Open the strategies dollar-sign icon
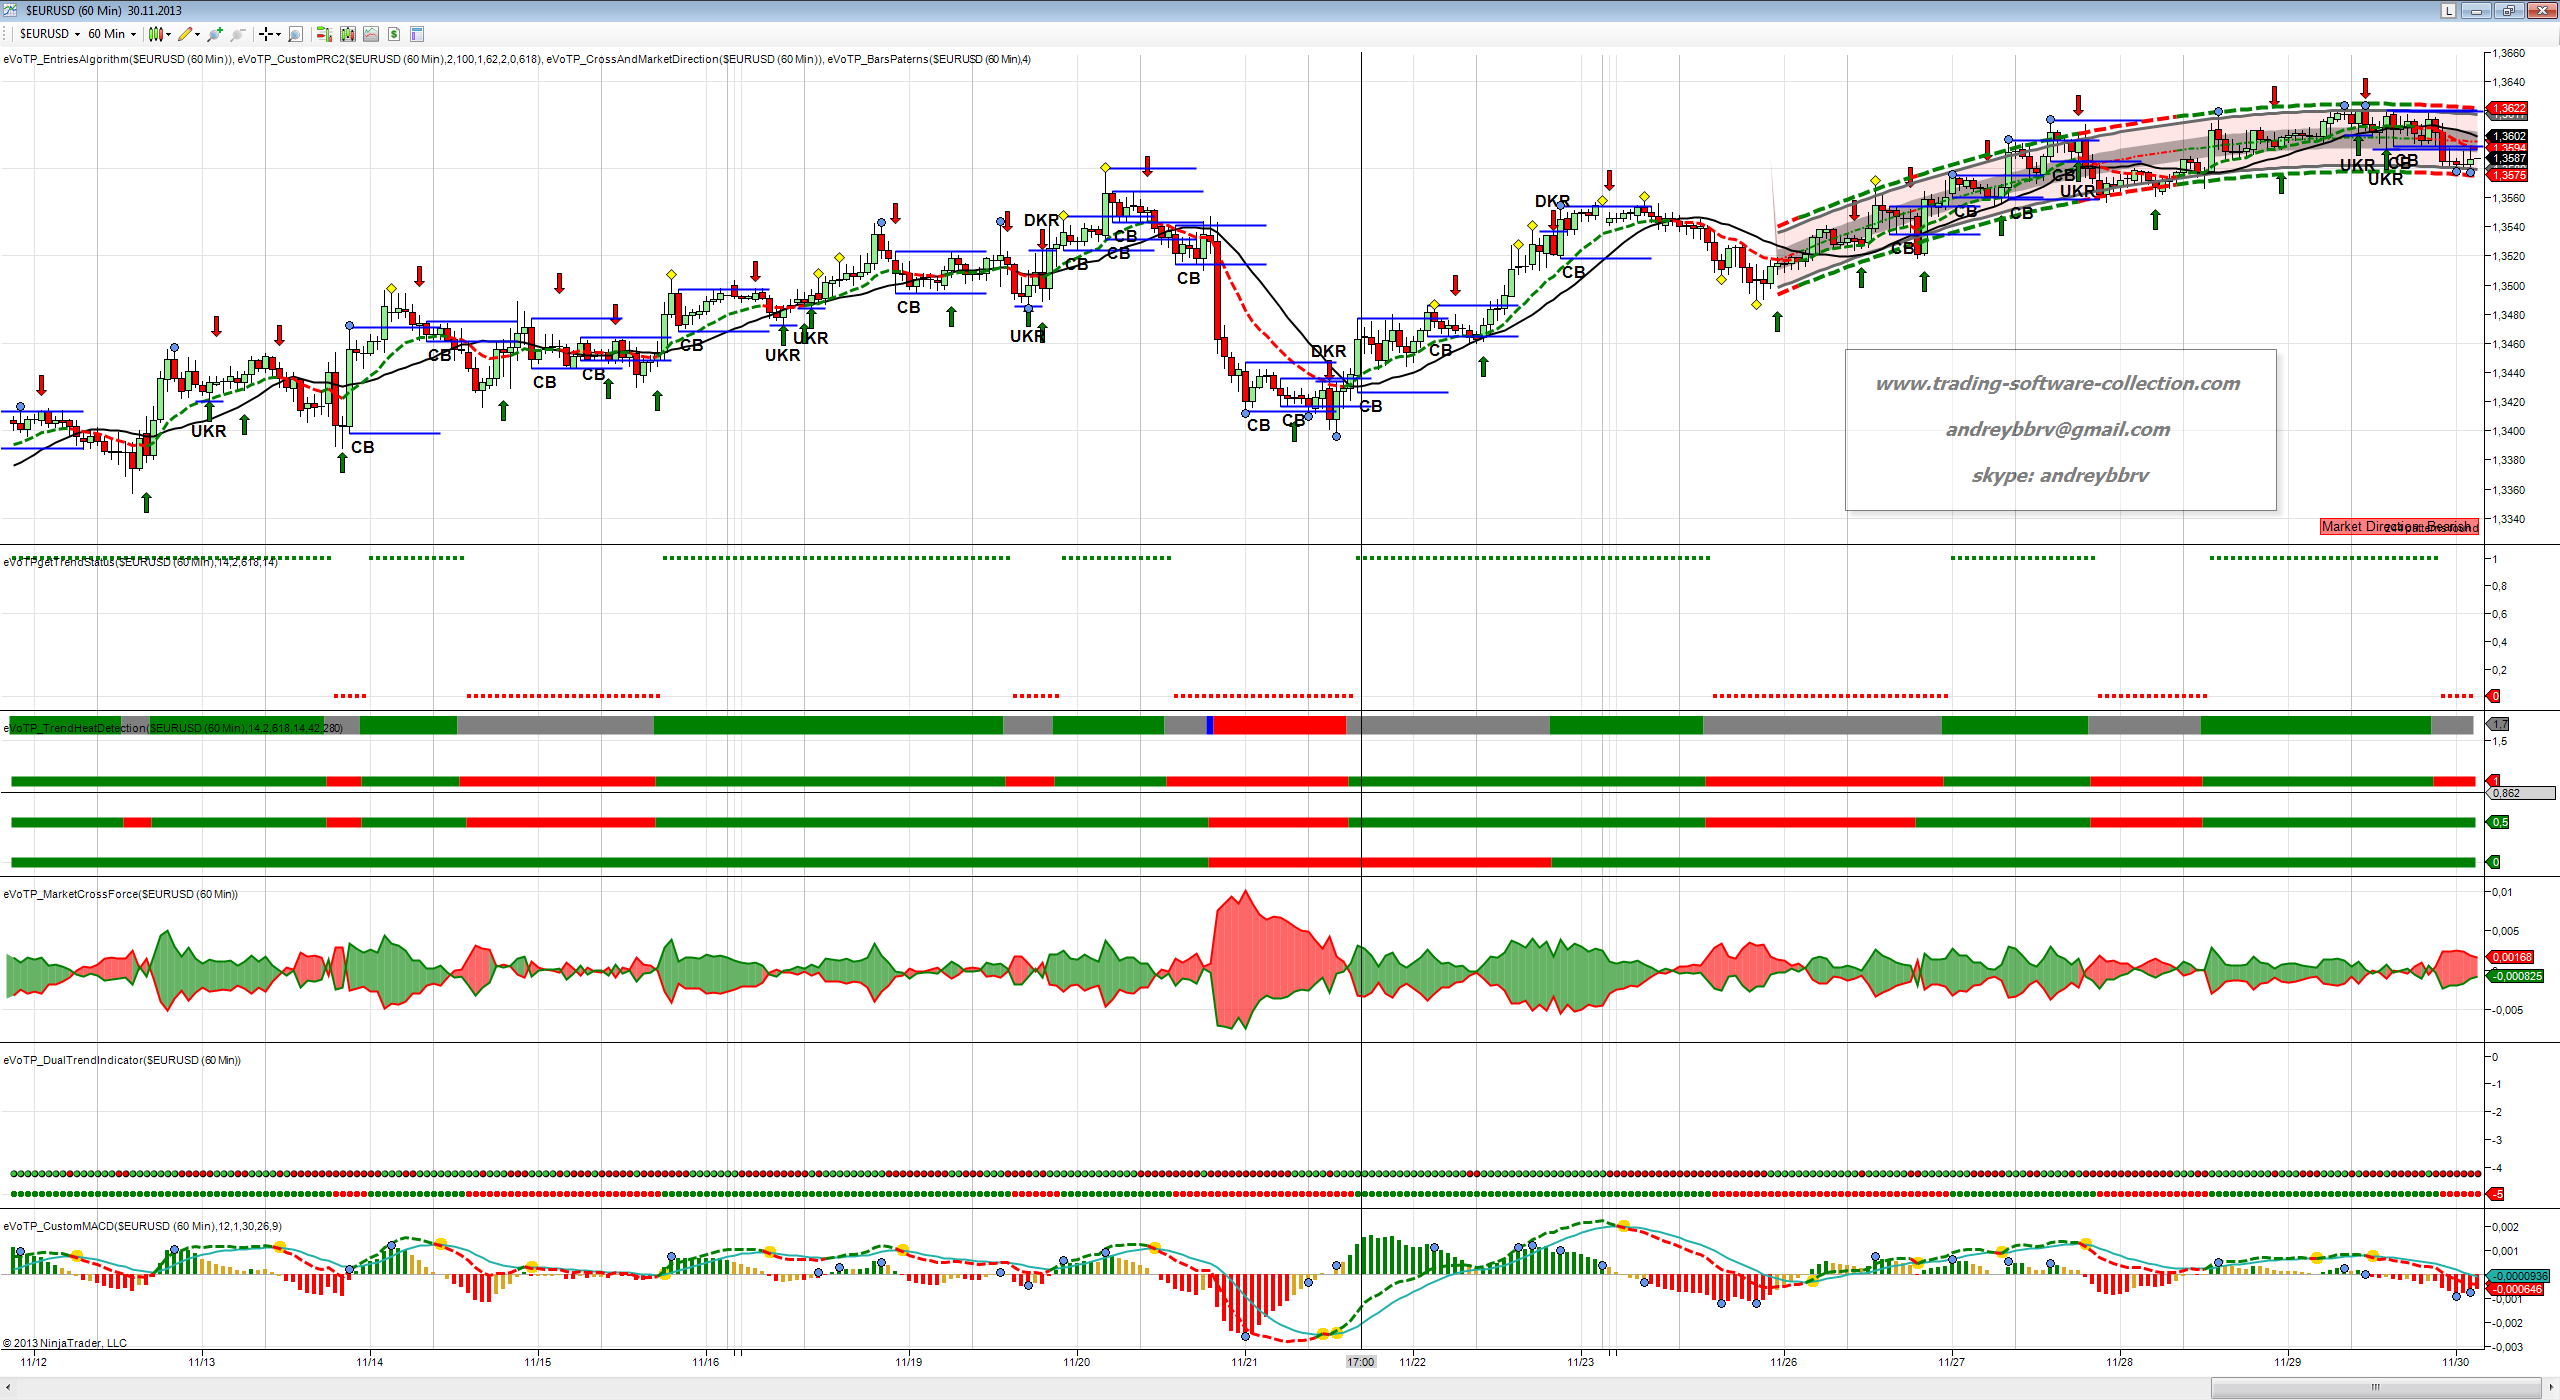2560x1400 pixels. point(394,34)
